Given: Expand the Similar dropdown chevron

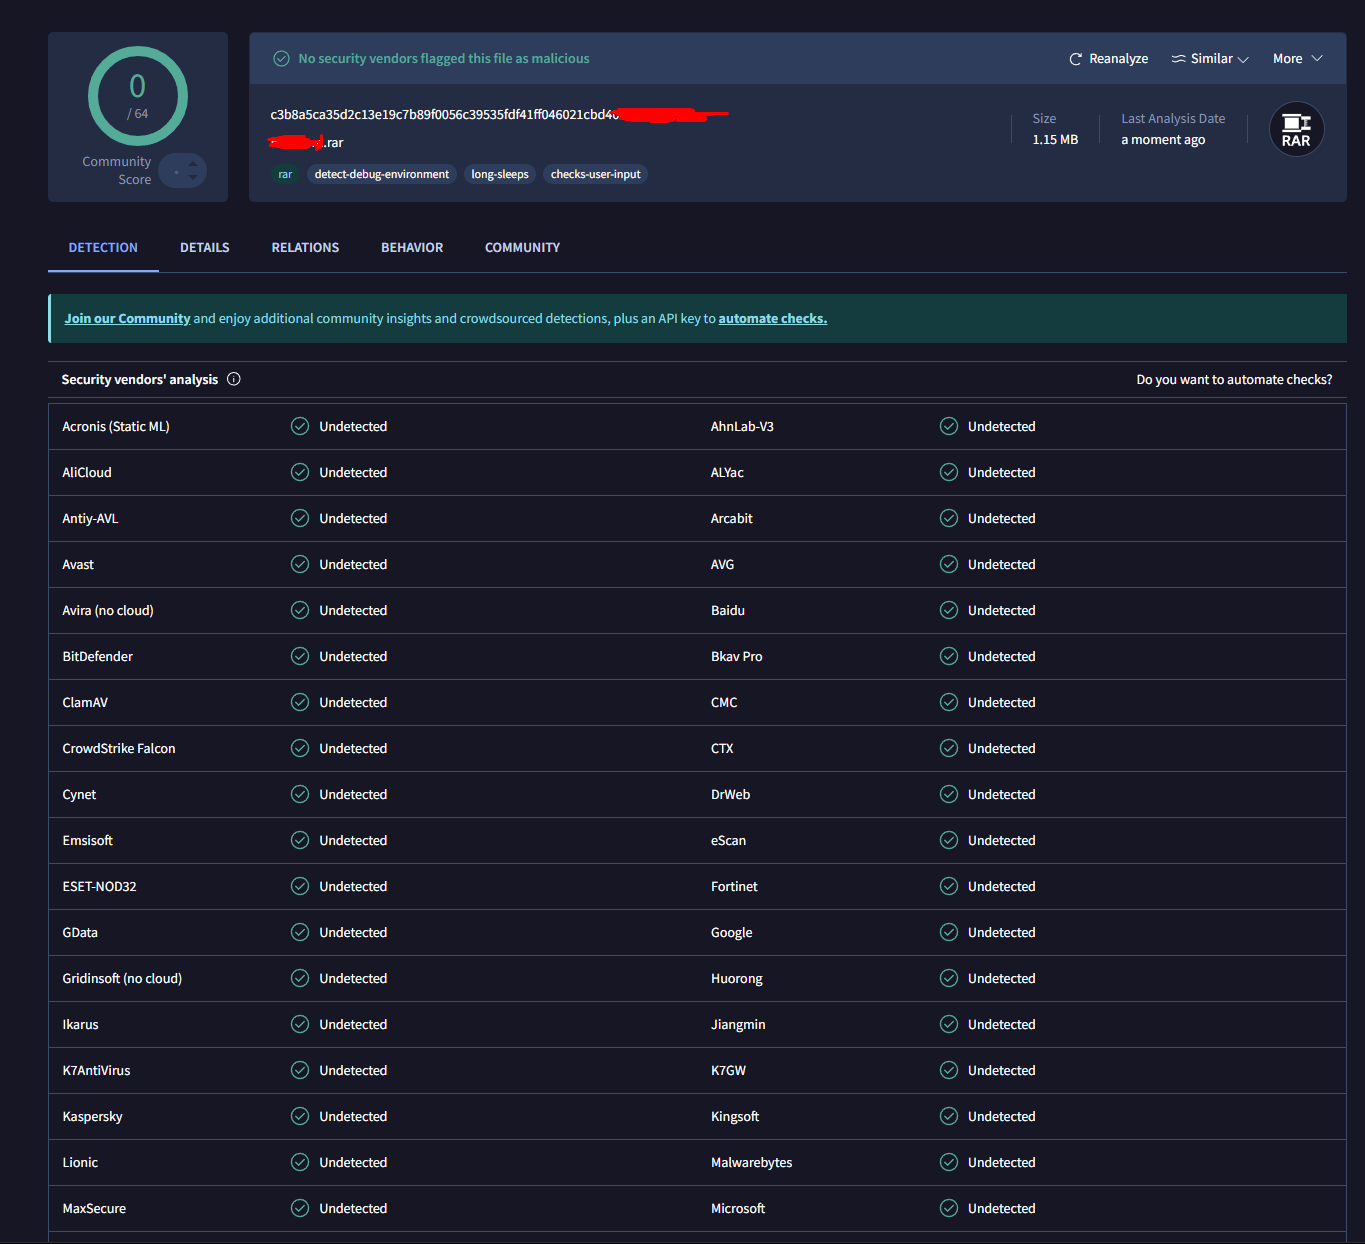Looking at the screenshot, I should coord(1243,60).
